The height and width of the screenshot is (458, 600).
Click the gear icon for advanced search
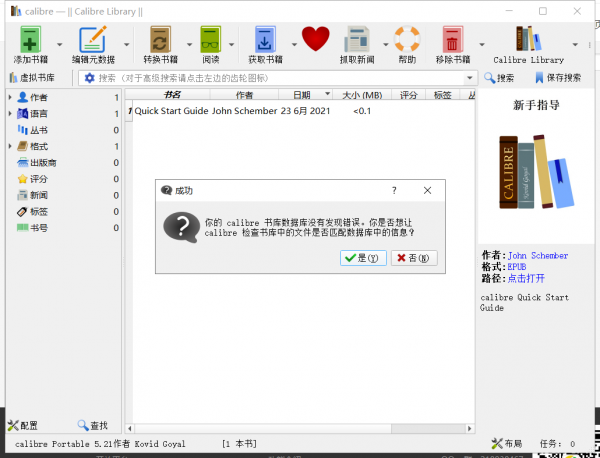89,78
